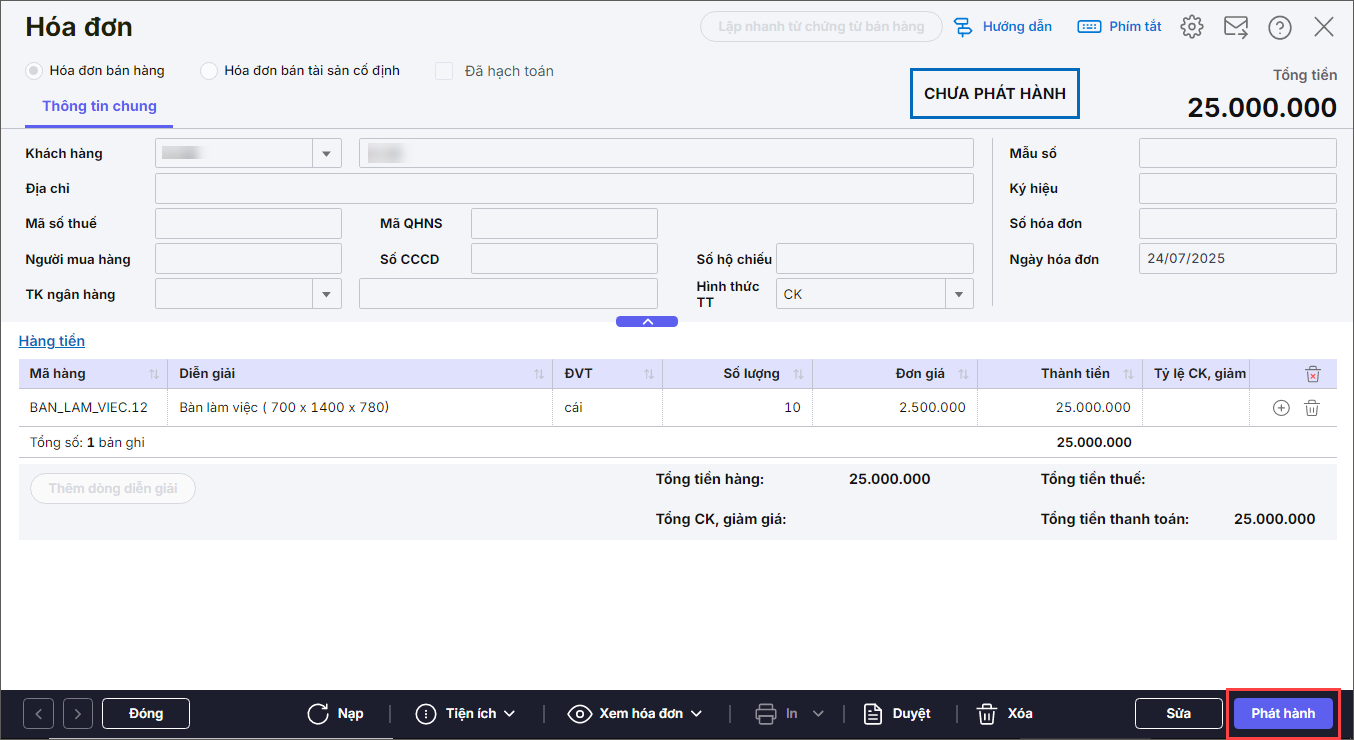Open the settings gear icon
The height and width of the screenshot is (740, 1354).
coord(1191,27)
